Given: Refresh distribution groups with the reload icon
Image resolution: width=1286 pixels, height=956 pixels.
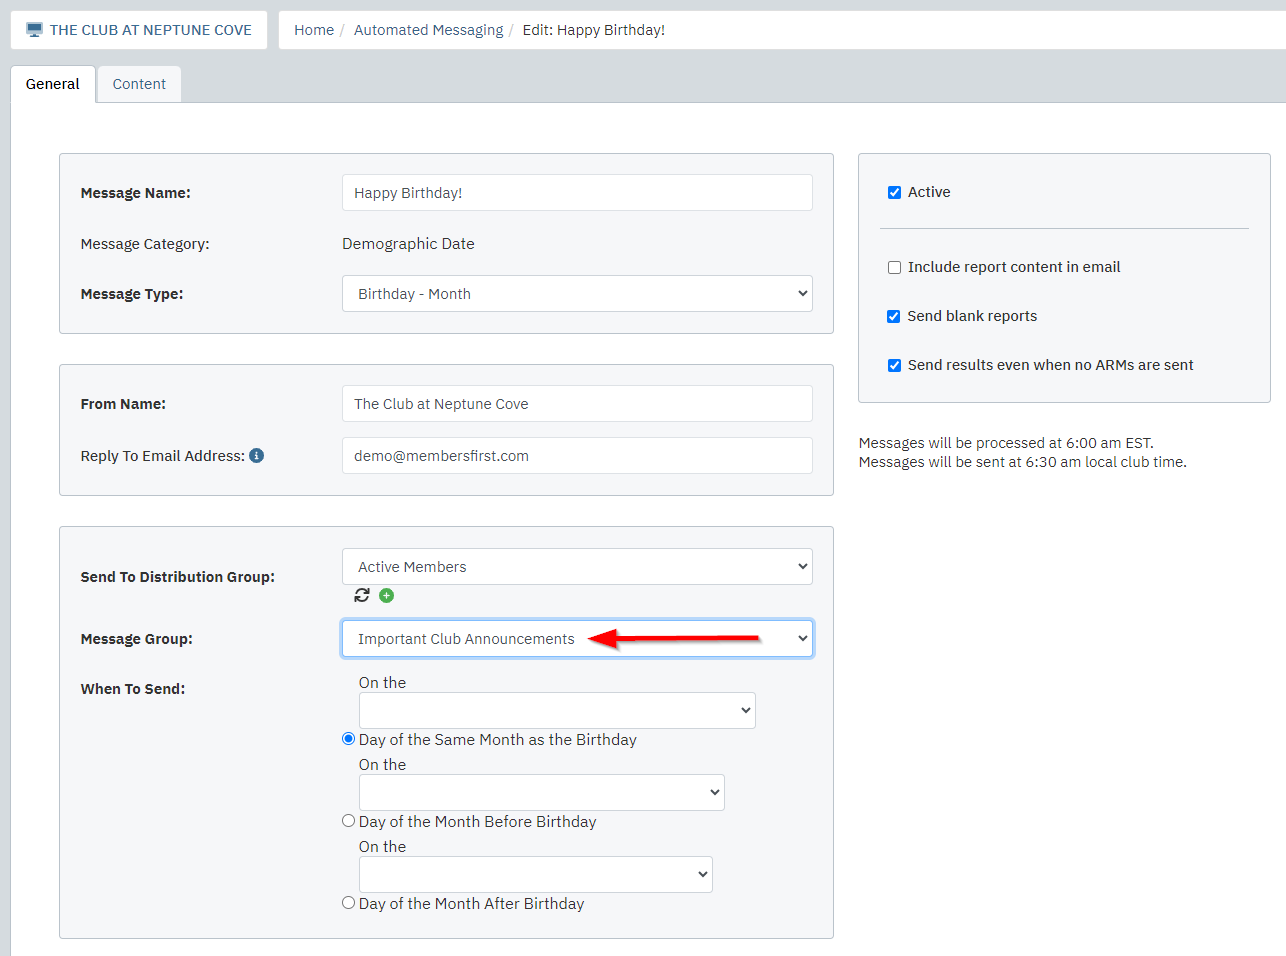Looking at the screenshot, I should pyautogui.click(x=362, y=595).
